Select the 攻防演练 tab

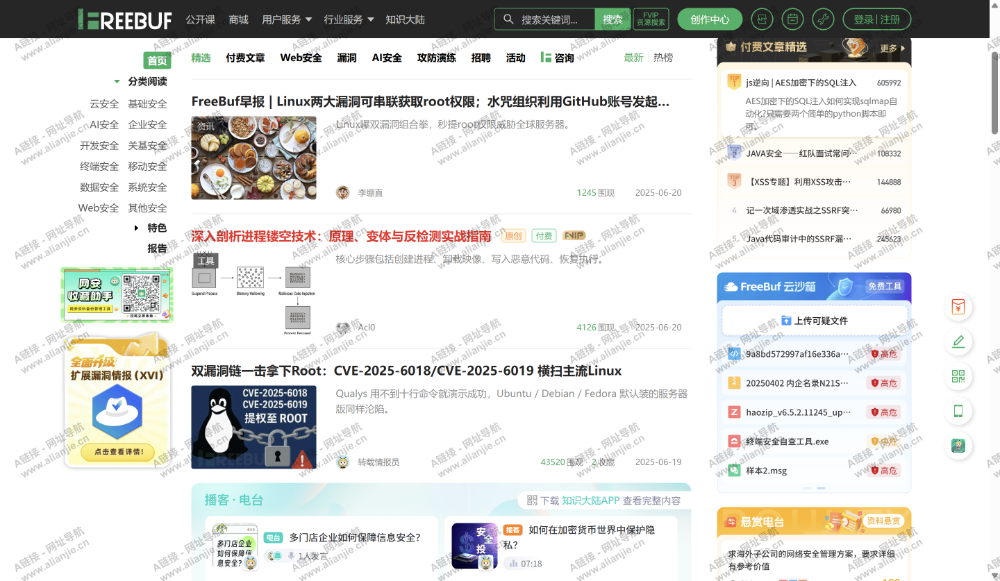click(437, 57)
